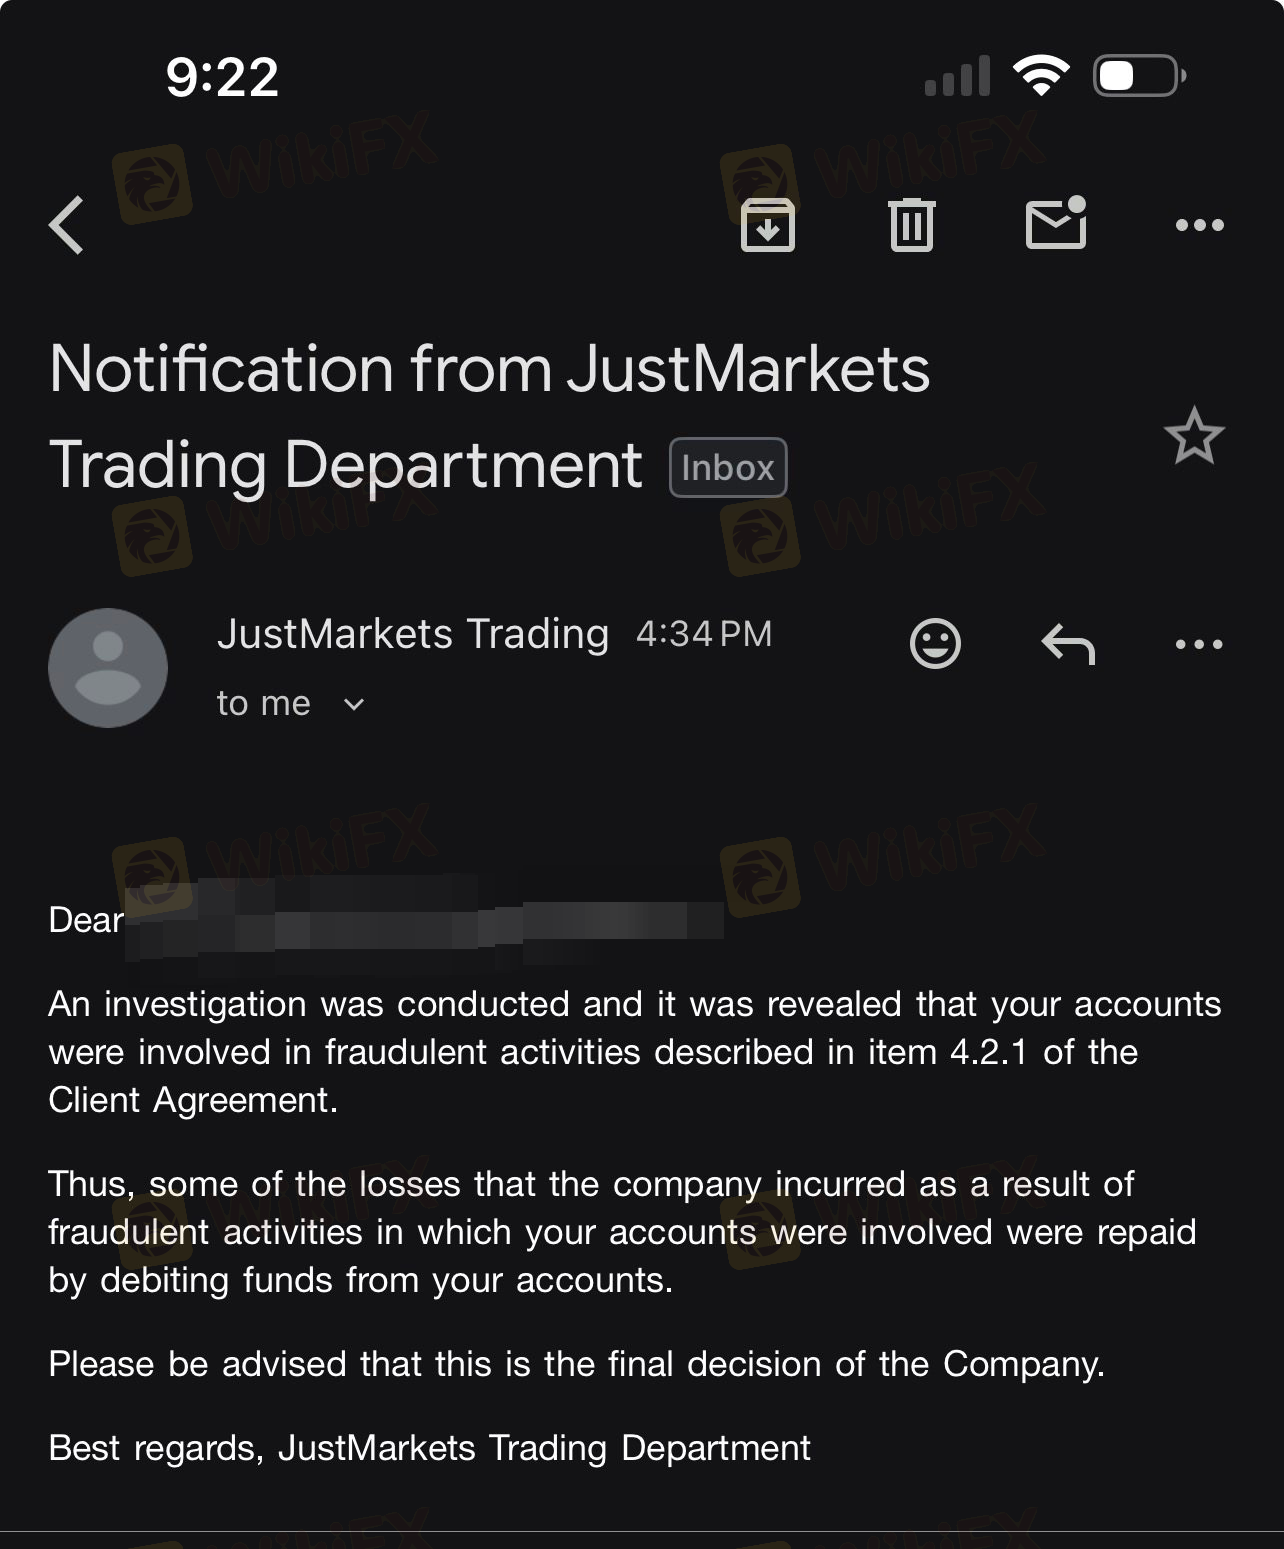
Task: Tap the email subject title
Action: 489,416
